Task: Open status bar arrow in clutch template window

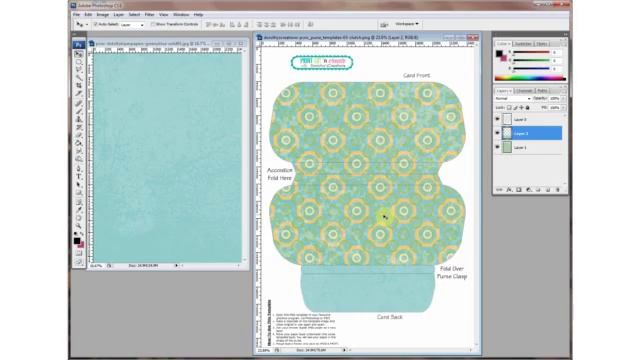Action: tap(344, 350)
